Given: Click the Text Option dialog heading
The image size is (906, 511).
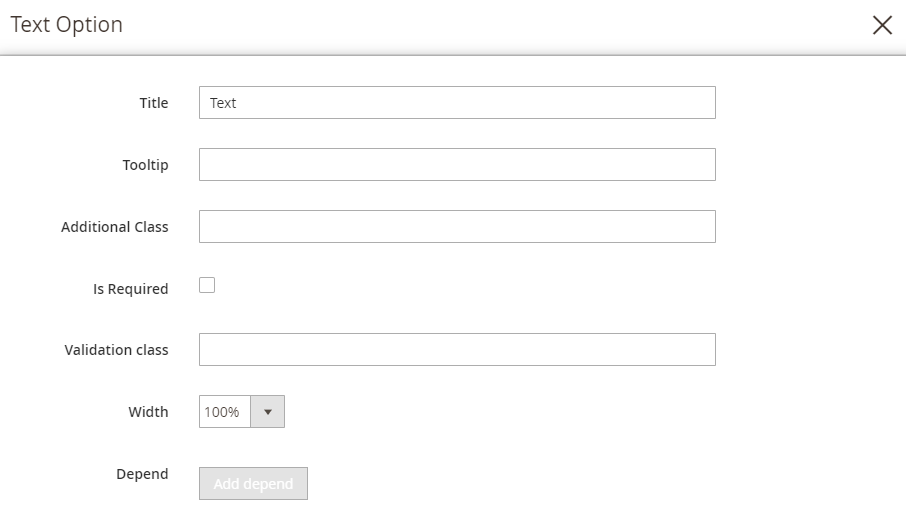Looking at the screenshot, I should [67, 25].
